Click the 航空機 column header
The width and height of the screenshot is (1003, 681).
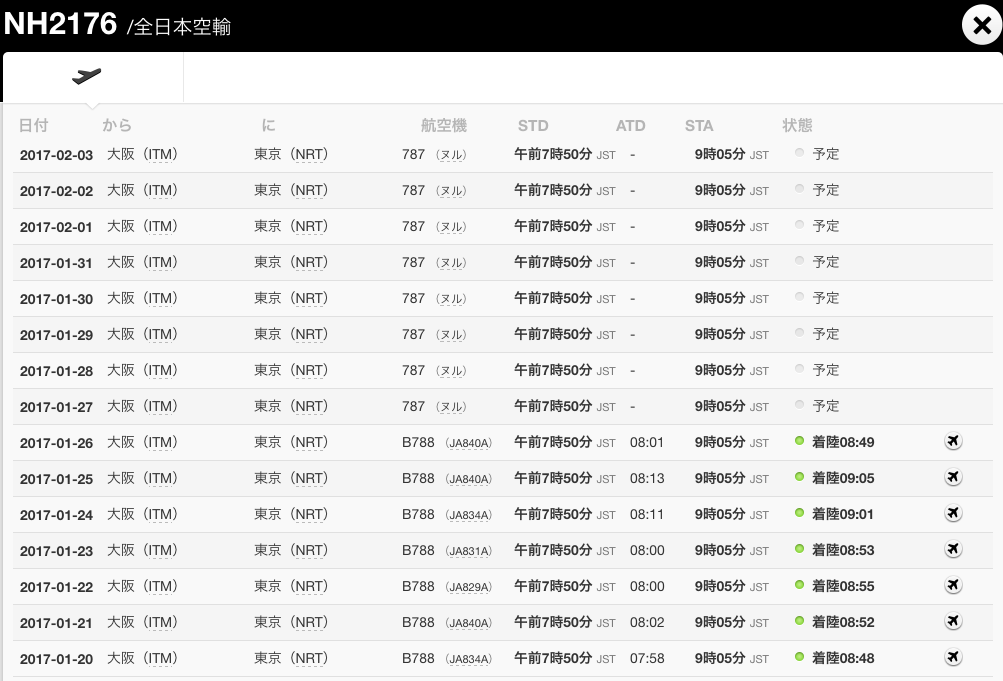(x=443, y=125)
